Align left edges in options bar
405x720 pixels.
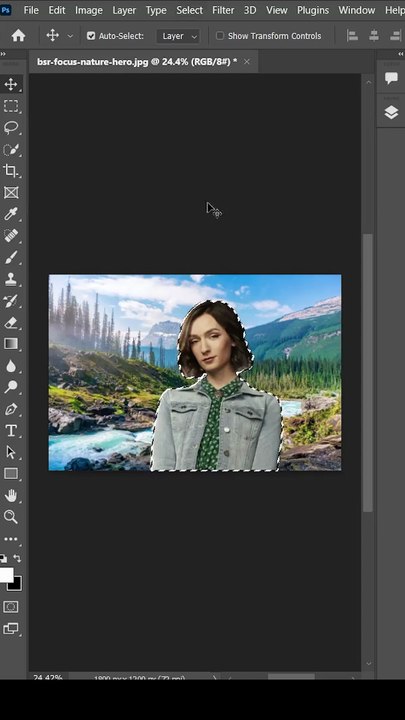pyautogui.click(x=353, y=36)
